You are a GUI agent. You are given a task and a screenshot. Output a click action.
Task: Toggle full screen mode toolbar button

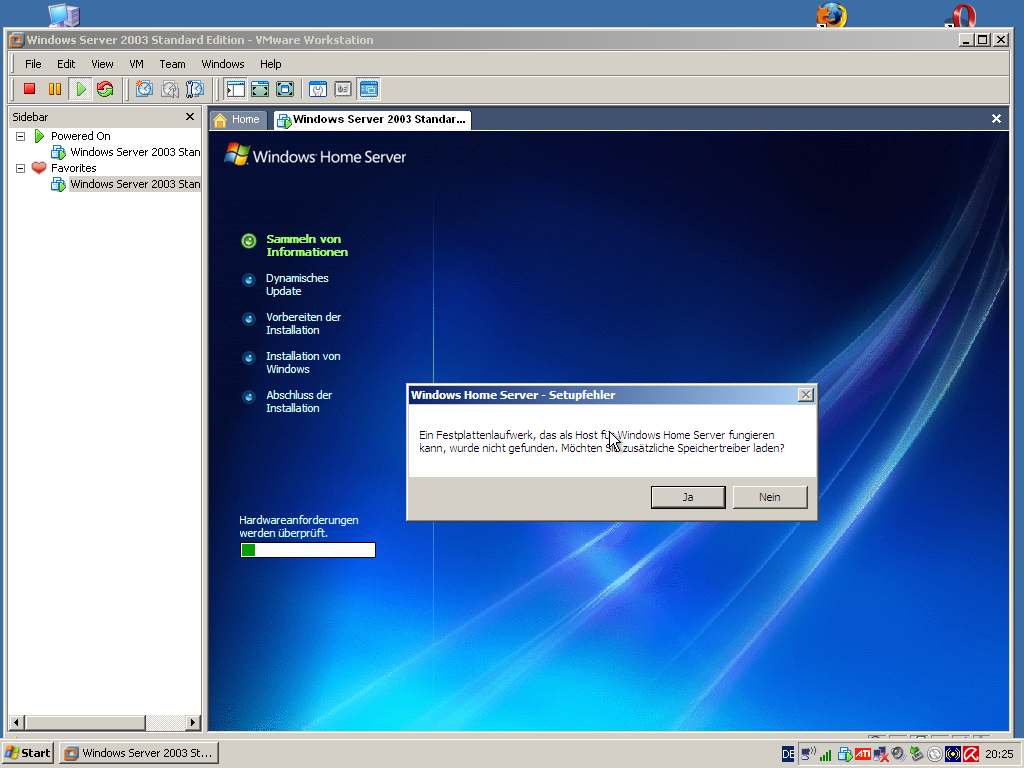click(260, 89)
